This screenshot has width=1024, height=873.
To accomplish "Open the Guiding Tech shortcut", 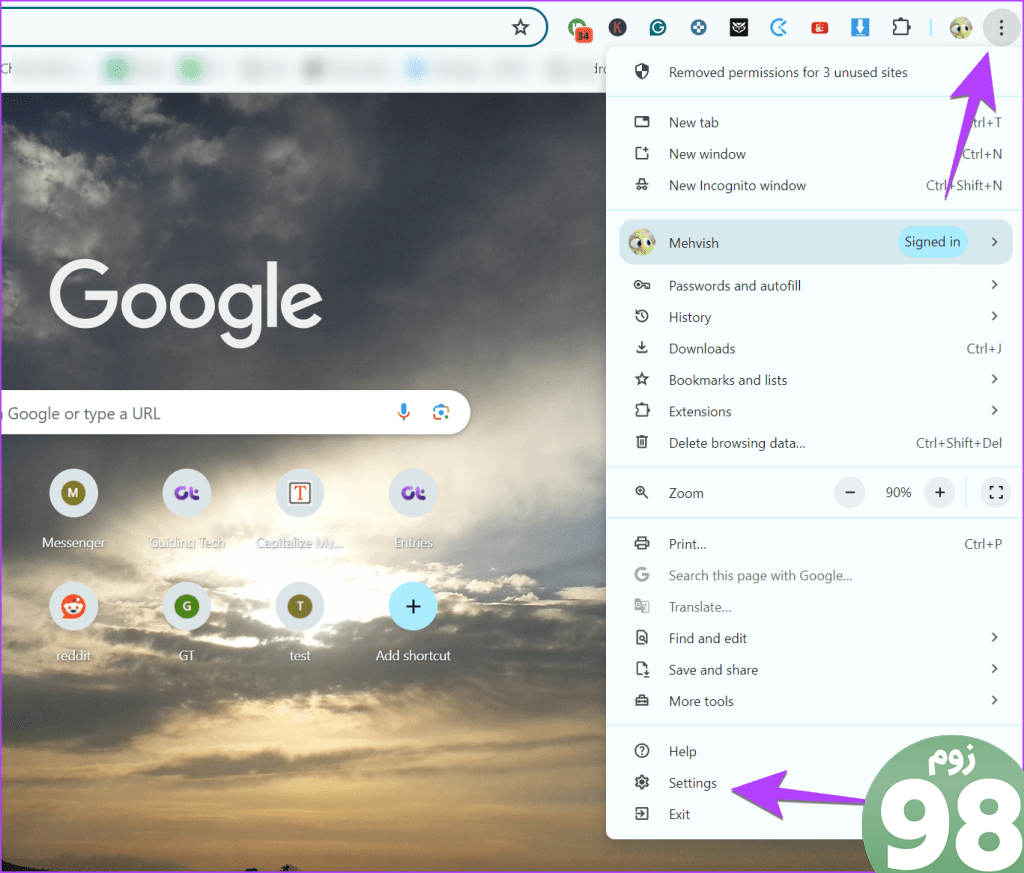I will click(x=187, y=509).
